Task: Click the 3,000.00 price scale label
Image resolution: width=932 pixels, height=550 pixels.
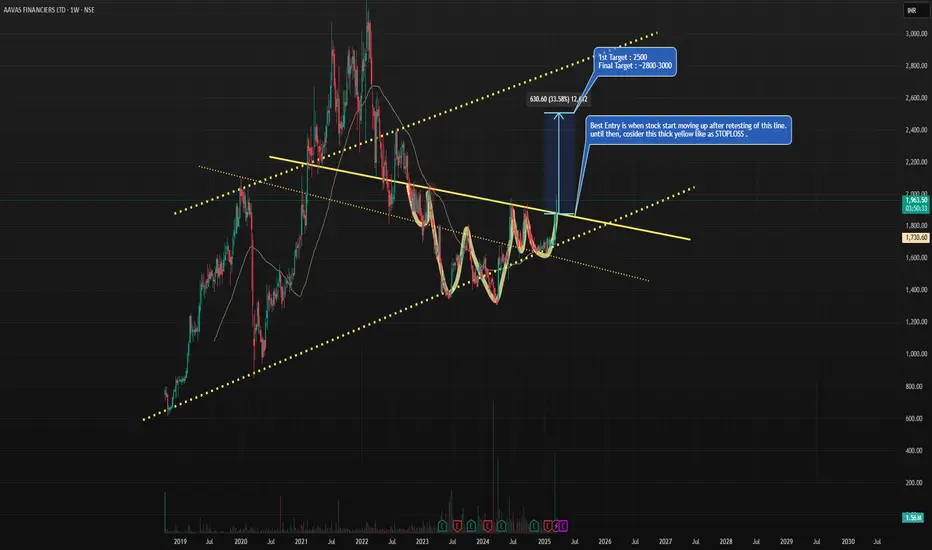Action: [916, 34]
